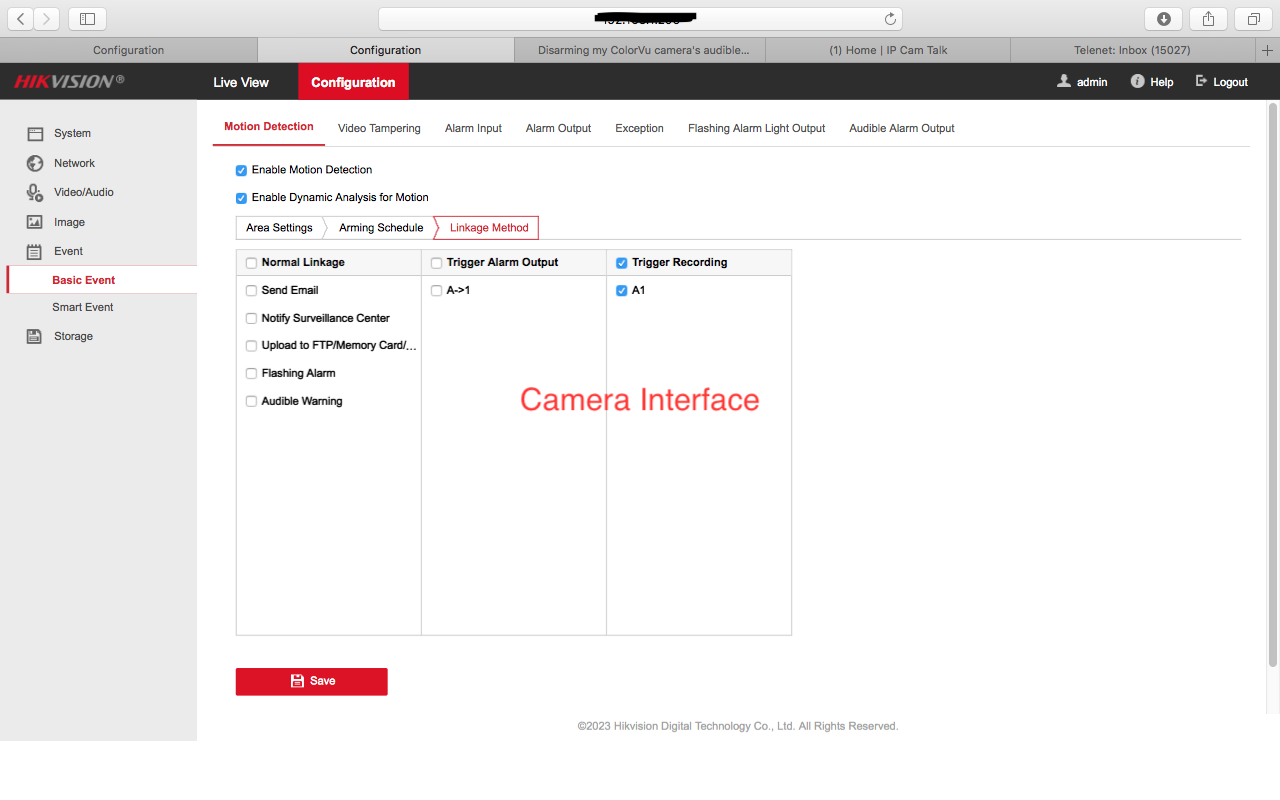The image size is (1280, 800).
Task: Click the red Save button
Action: pos(311,681)
